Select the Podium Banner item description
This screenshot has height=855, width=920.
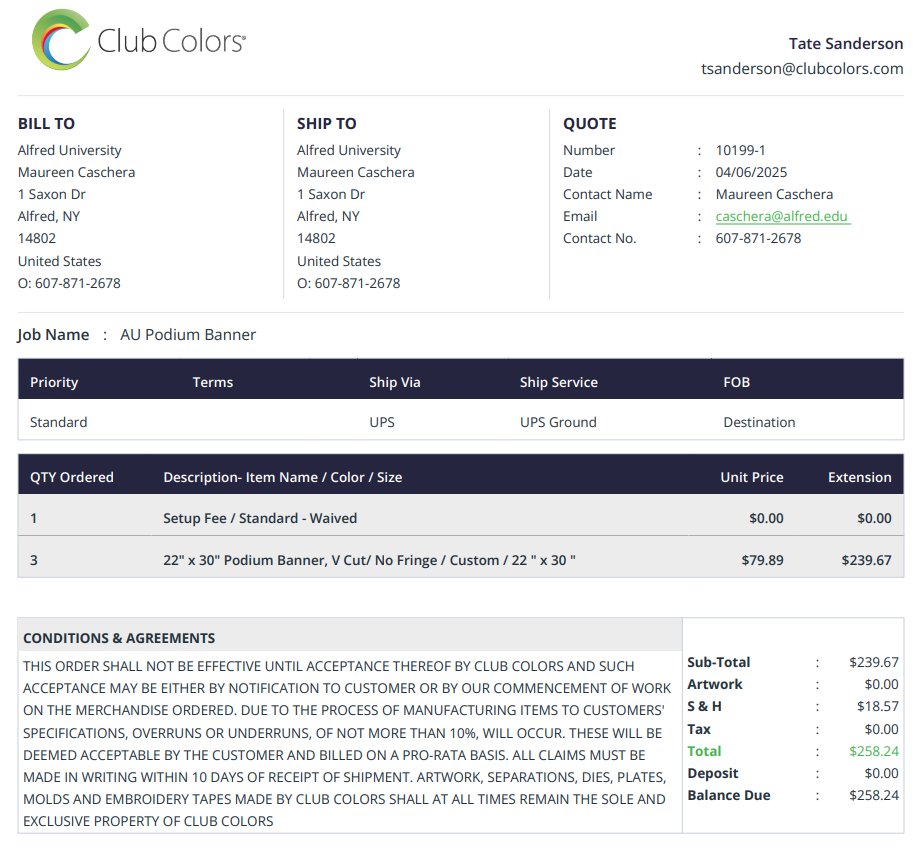369,560
